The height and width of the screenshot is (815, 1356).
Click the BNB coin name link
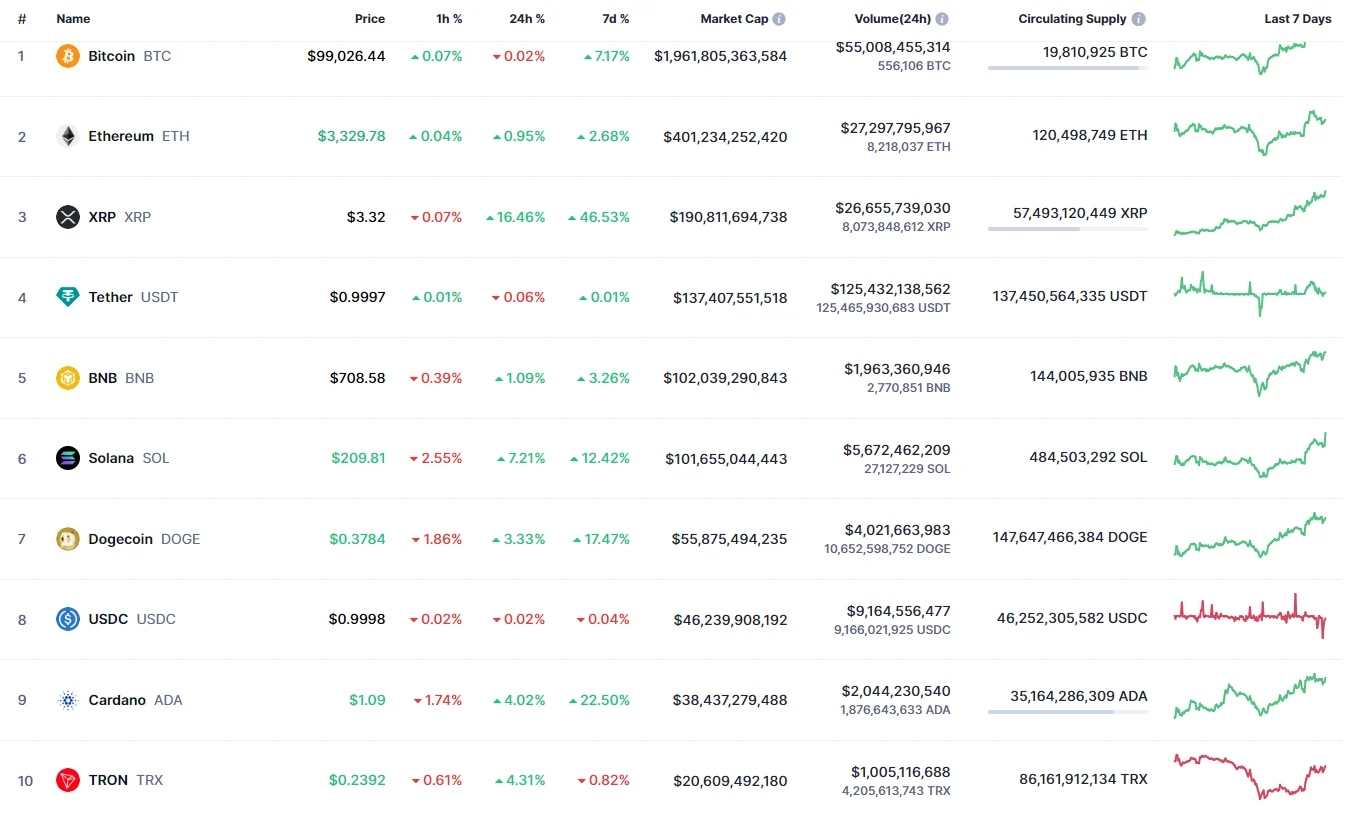(102, 378)
